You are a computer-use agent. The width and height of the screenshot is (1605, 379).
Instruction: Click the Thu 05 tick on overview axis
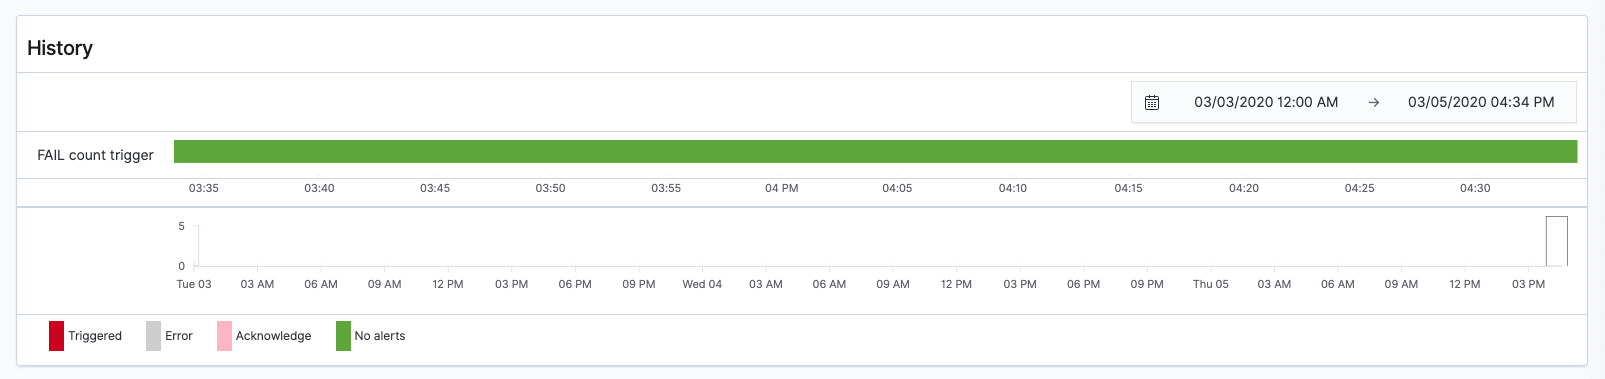pos(1210,284)
